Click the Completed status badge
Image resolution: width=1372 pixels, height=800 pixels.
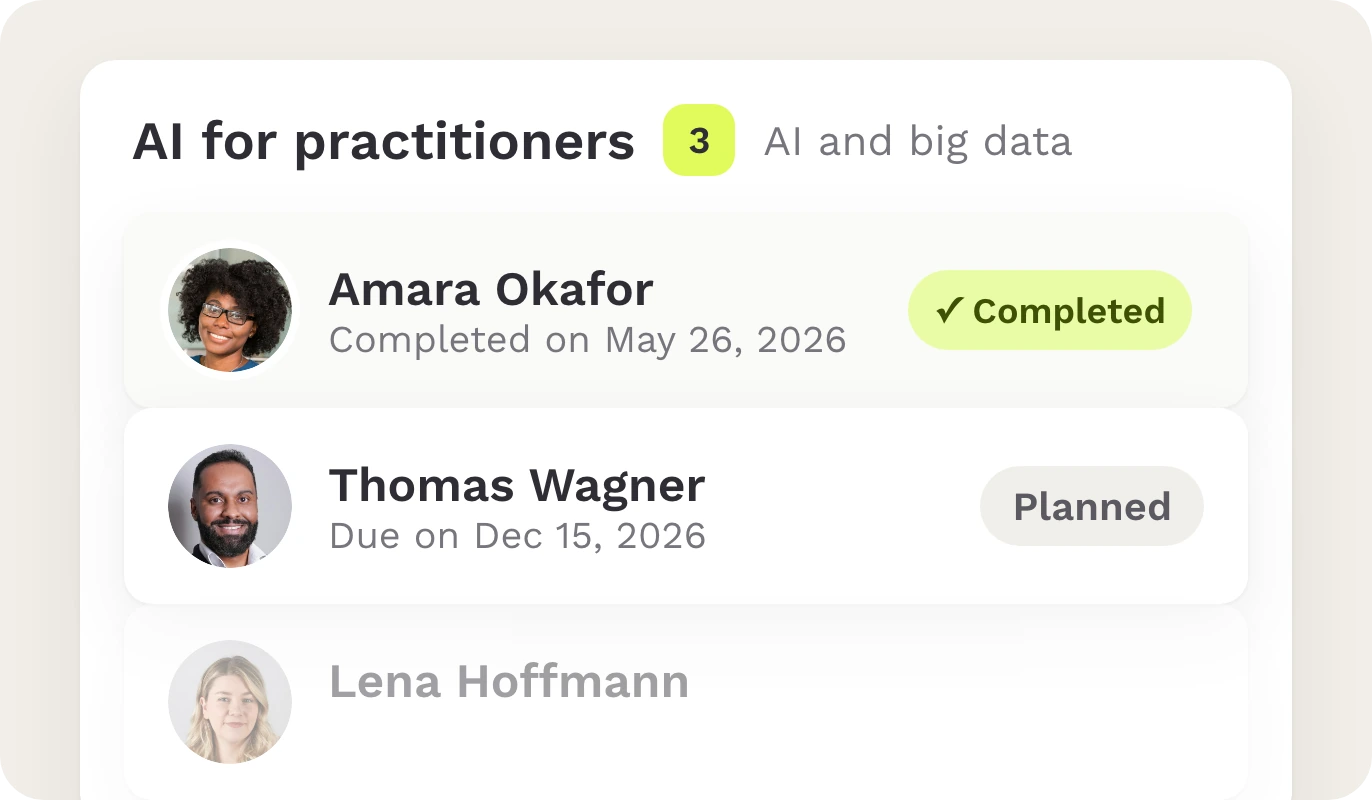tap(1050, 310)
